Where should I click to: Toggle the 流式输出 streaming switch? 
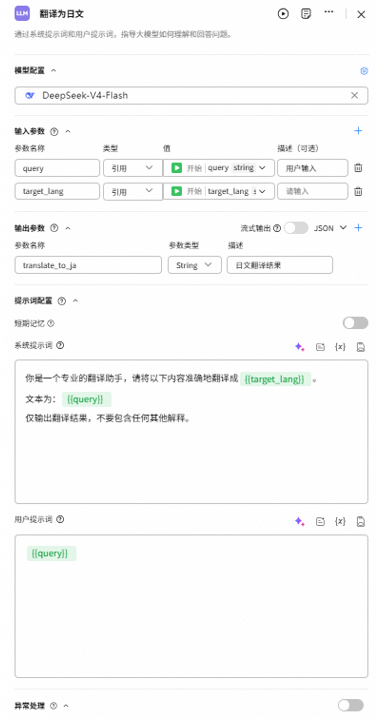pos(296,228)
